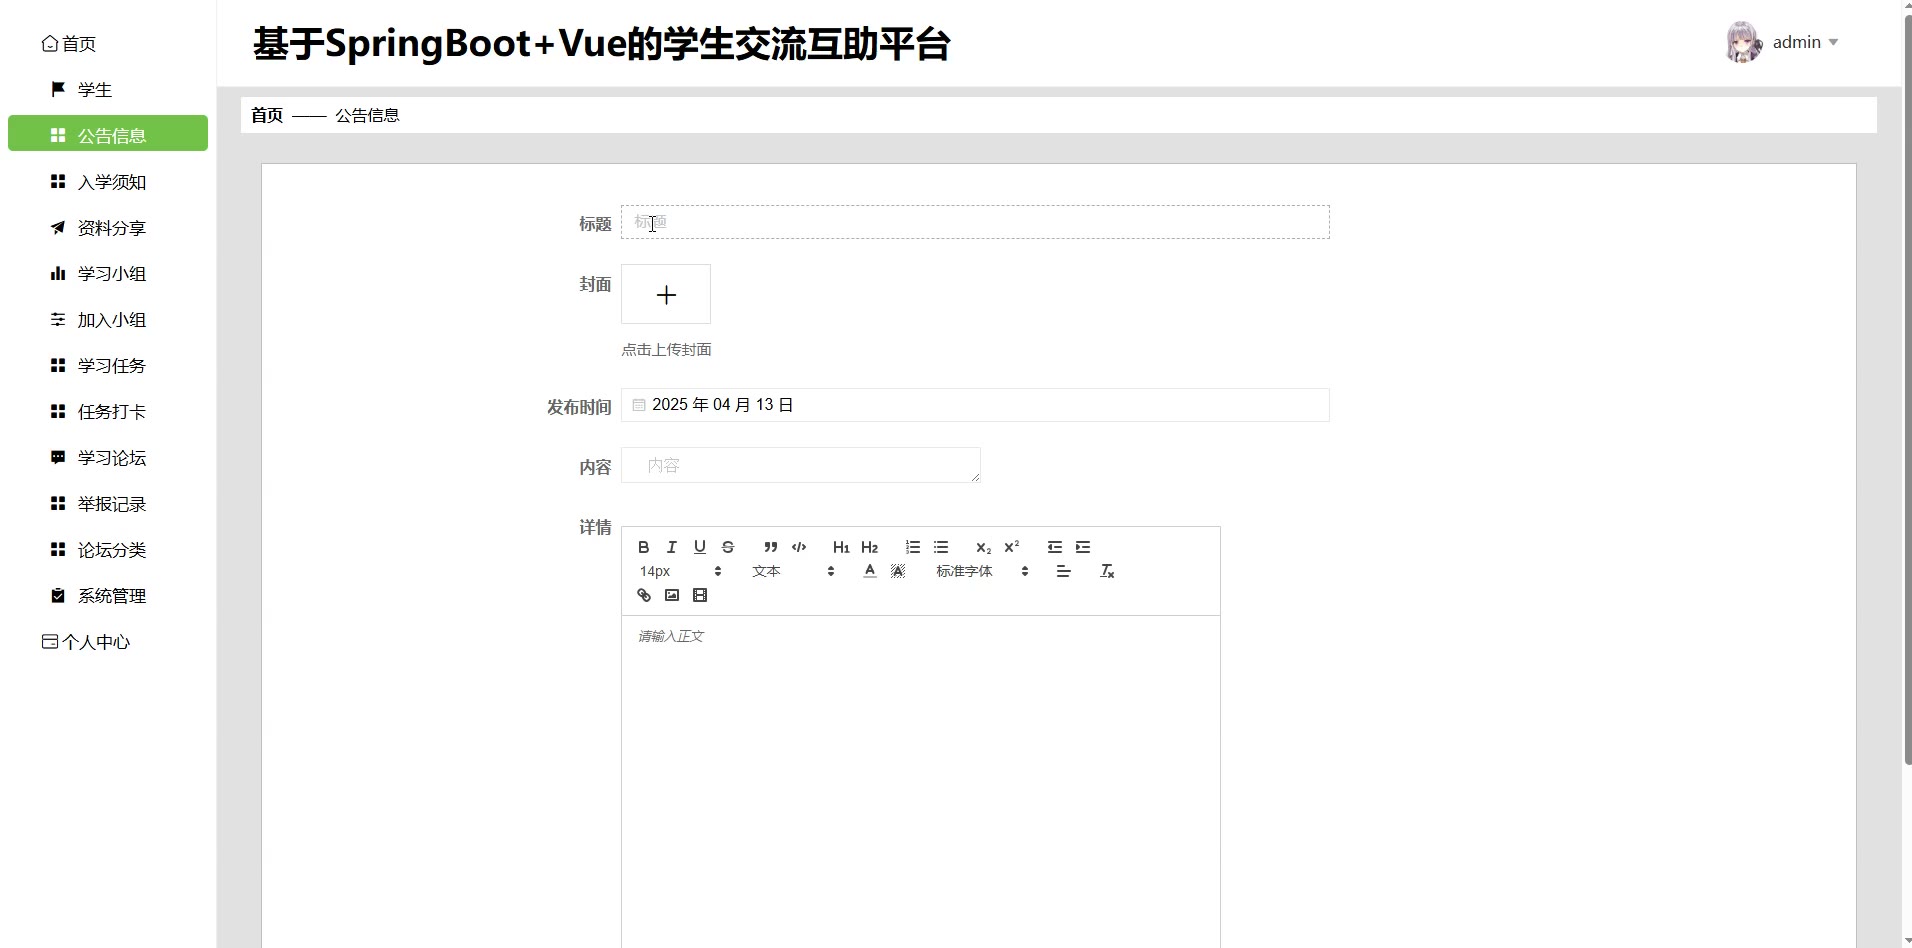
Task: Toggle strikethrough formatting in the editor
Action: (728, 547)
